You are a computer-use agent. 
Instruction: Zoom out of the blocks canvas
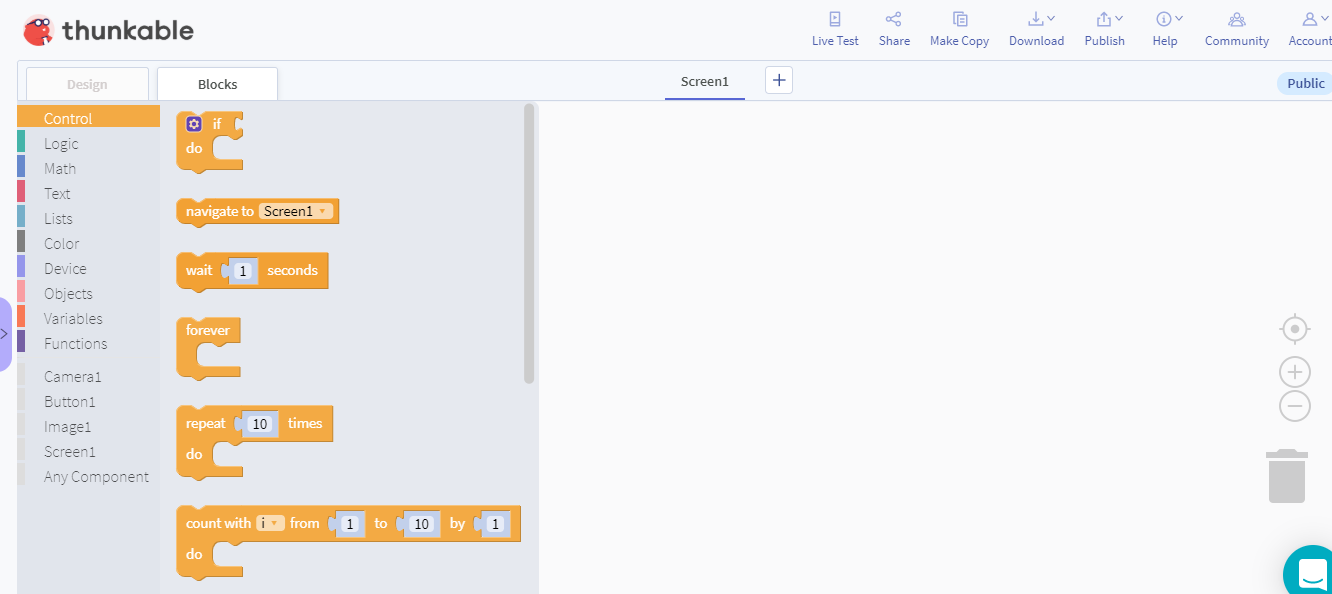(1294, 406)
